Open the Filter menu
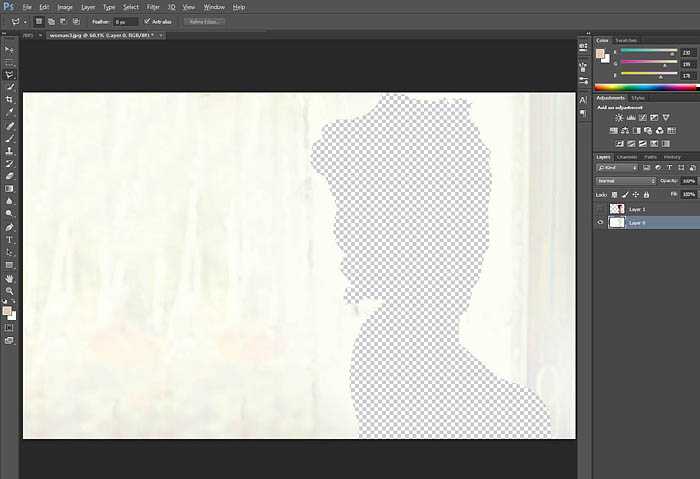Screen dimensions: 700x479 153,7
